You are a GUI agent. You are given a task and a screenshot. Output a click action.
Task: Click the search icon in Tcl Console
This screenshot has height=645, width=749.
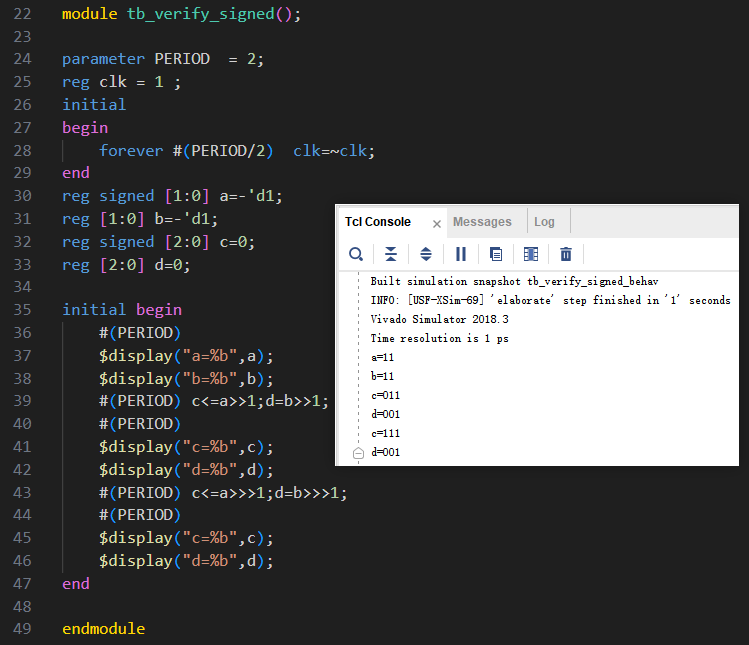[x=356, y=254]
